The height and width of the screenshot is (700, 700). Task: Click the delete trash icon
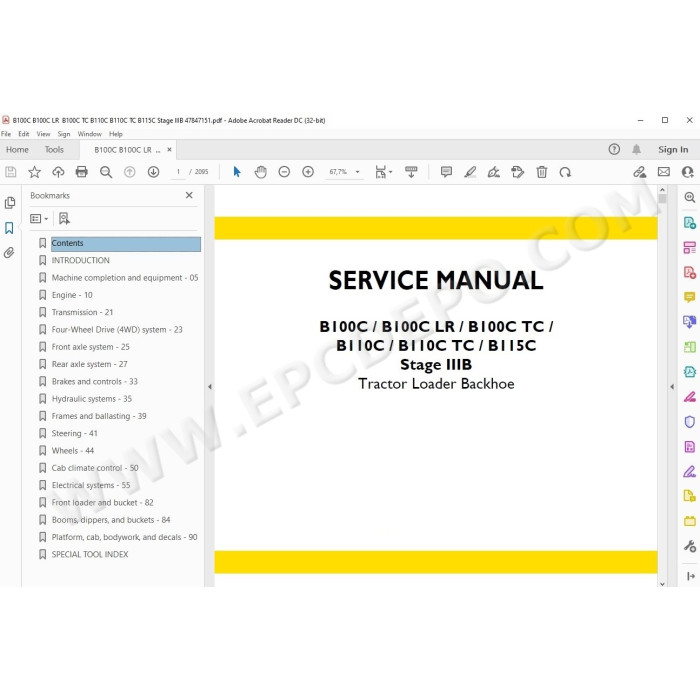tap(542, 172)
